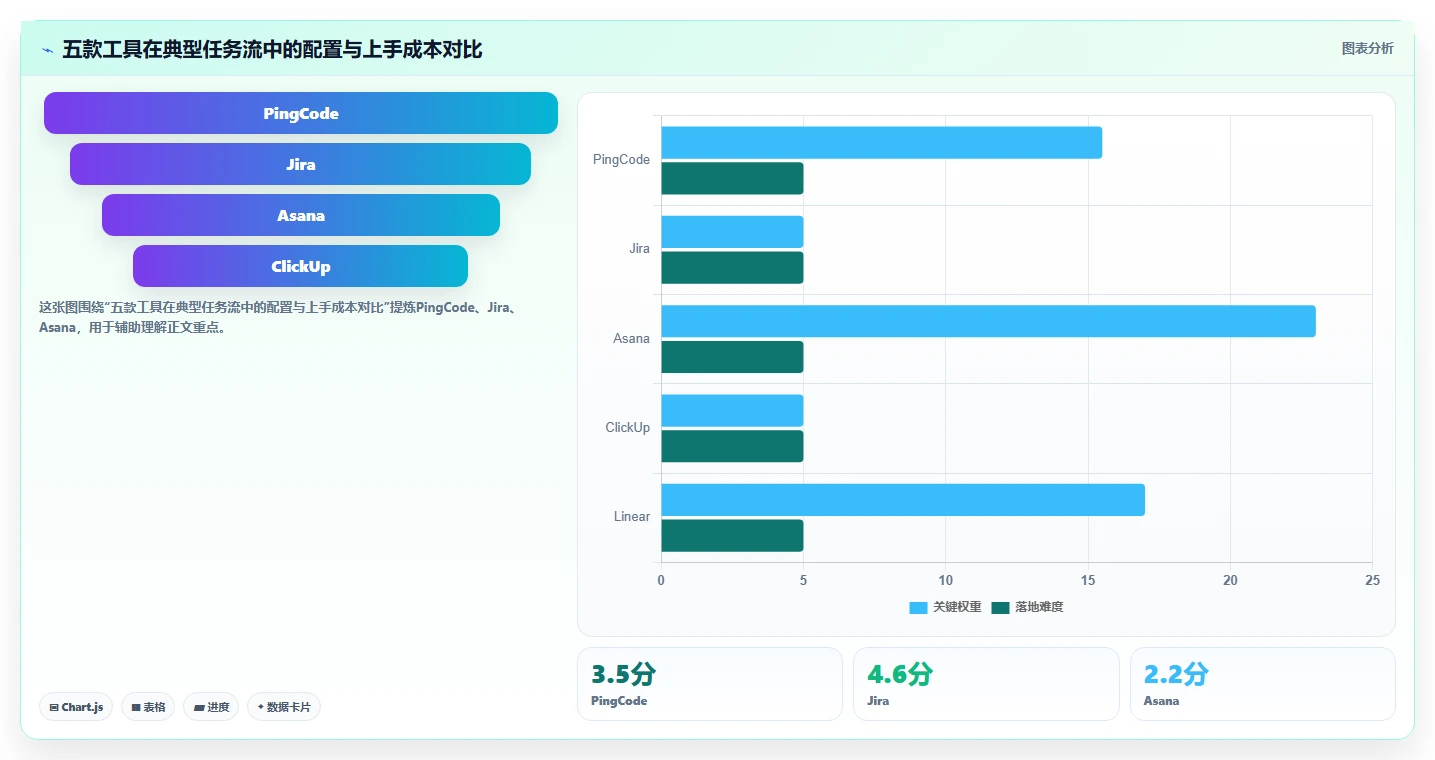The width and height of the screenshot is (1435, 760).
Task: Click the Asana 落地难度 dark green bar
Action: point(732,357)
